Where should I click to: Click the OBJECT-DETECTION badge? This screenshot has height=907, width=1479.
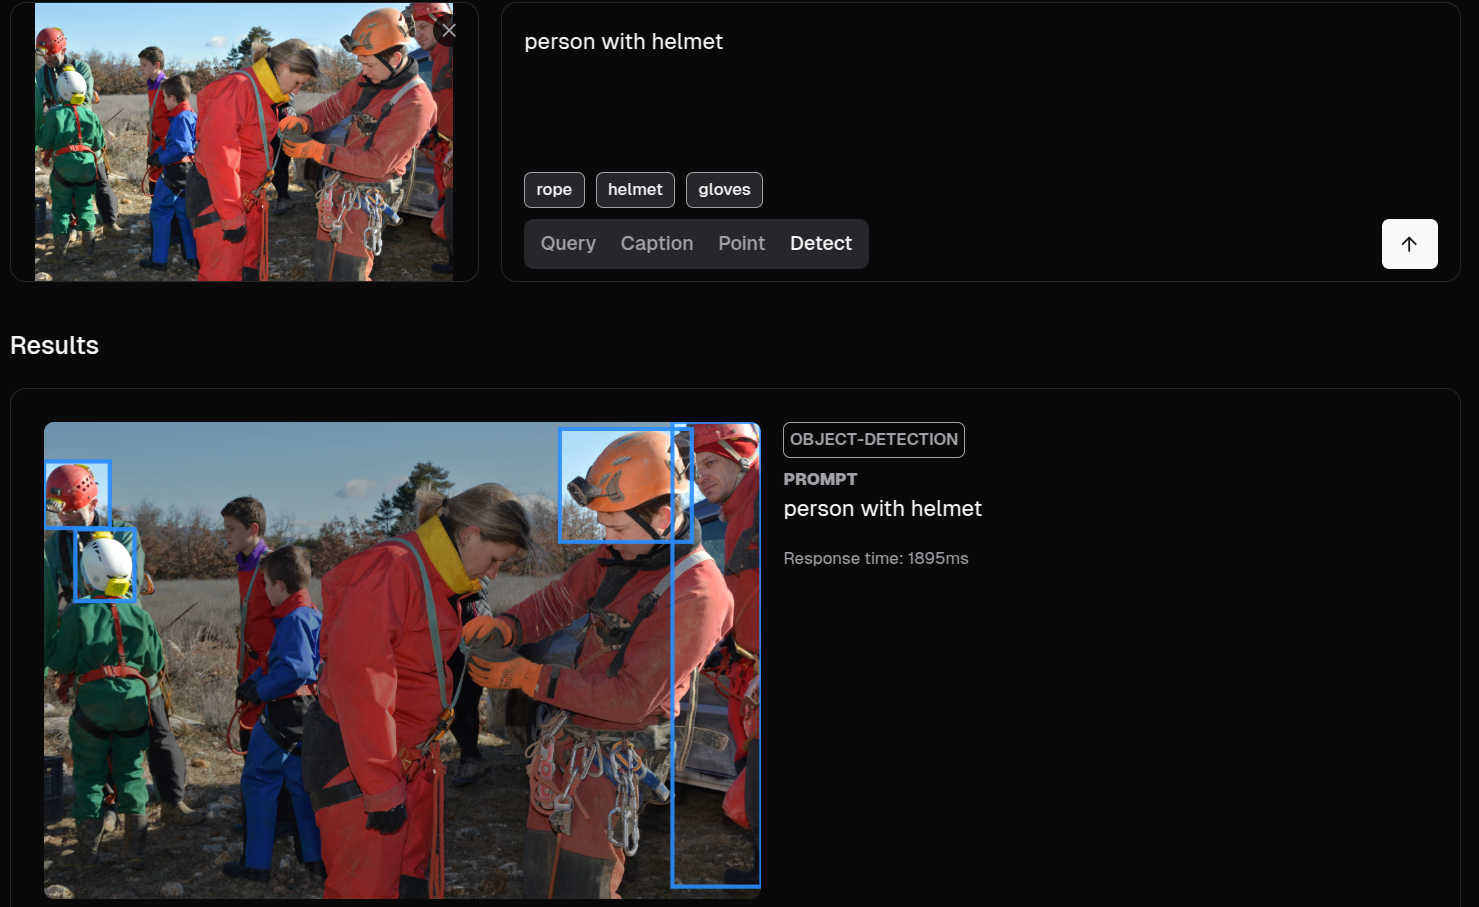point(873,440)
